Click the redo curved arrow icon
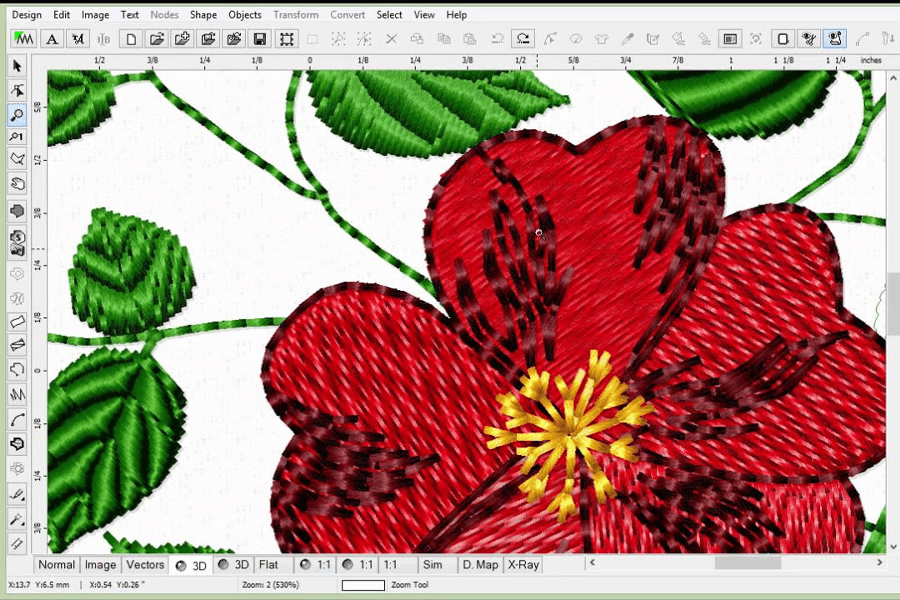 [523, 39]
